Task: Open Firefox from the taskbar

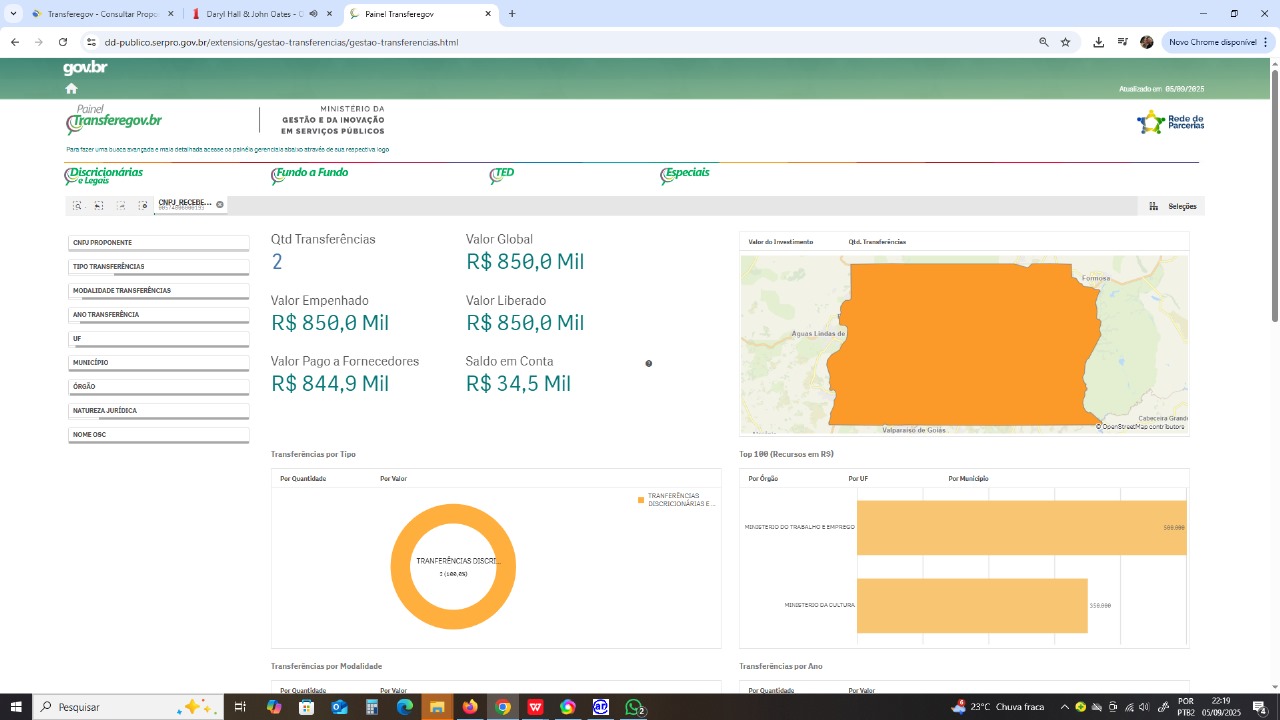Action: (x=470, y=707)
